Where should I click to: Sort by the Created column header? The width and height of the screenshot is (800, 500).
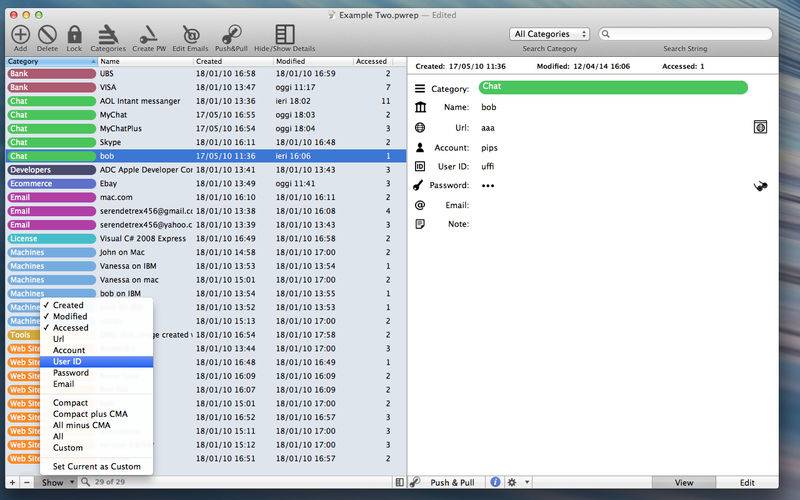pos(233,61)
